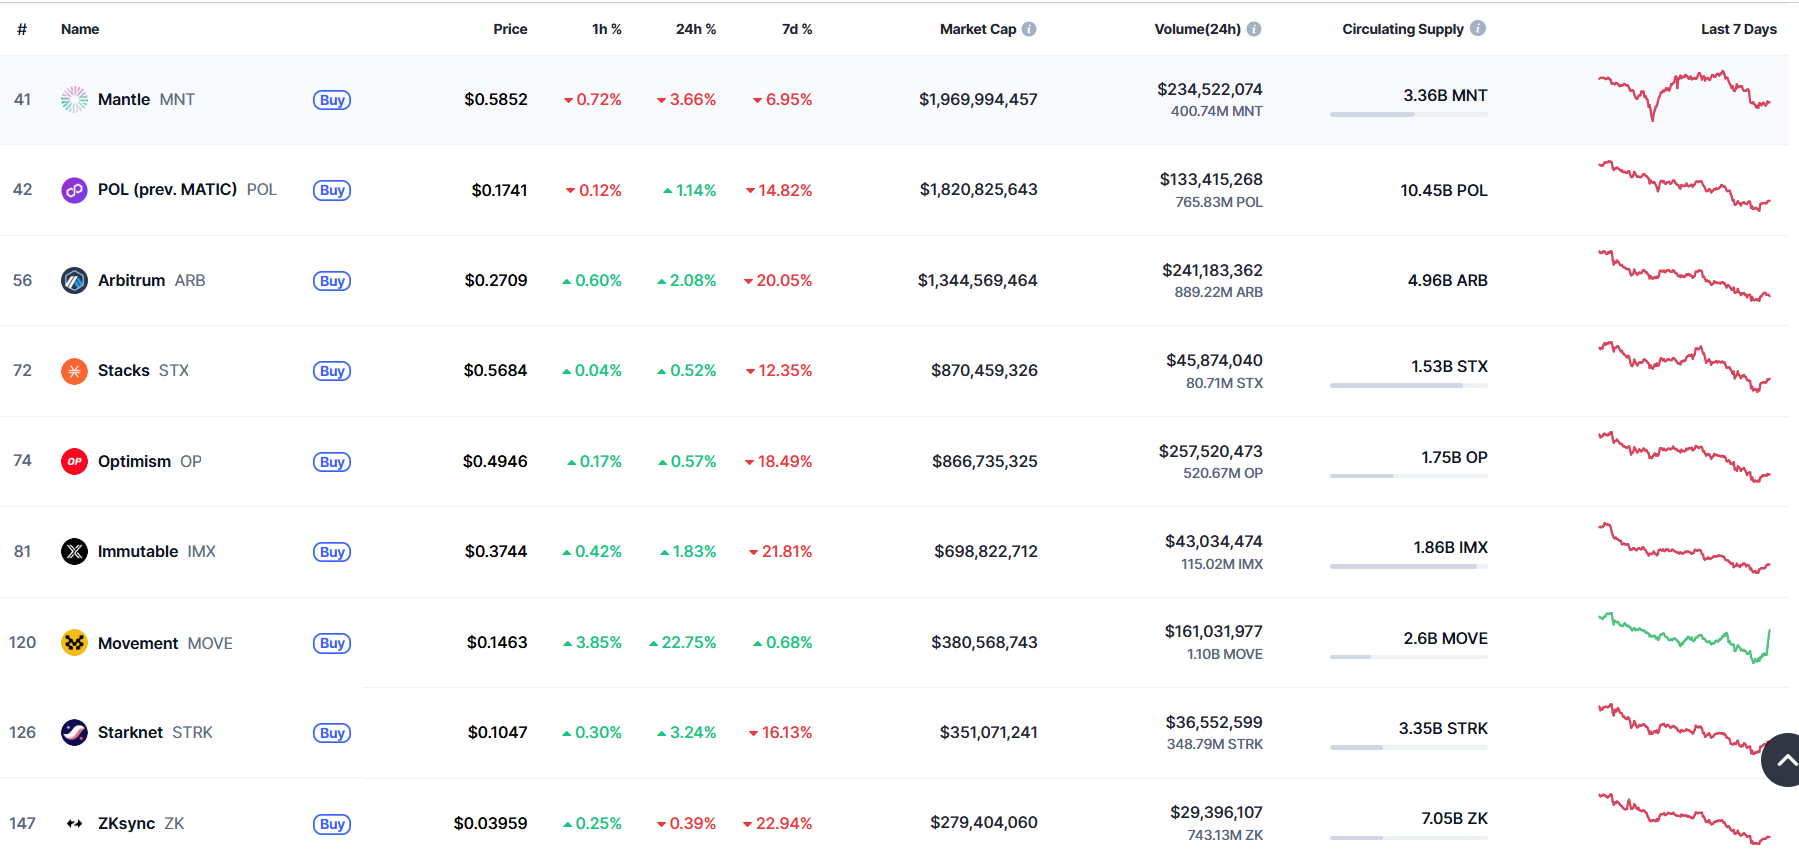Open Immutable 7-day sparkline chart

point(1684,547)
